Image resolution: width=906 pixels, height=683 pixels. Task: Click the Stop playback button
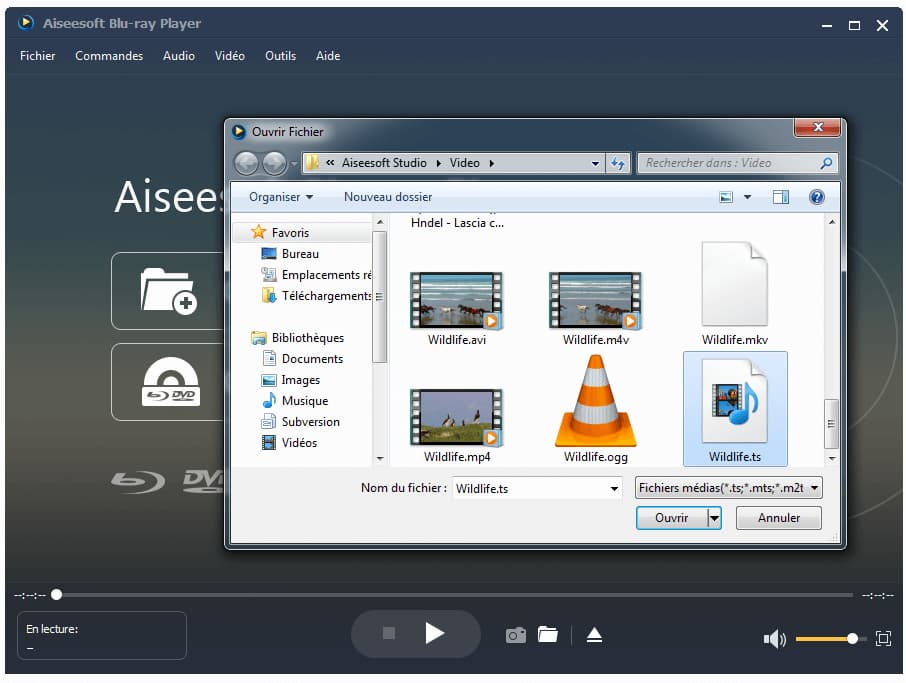389,634
